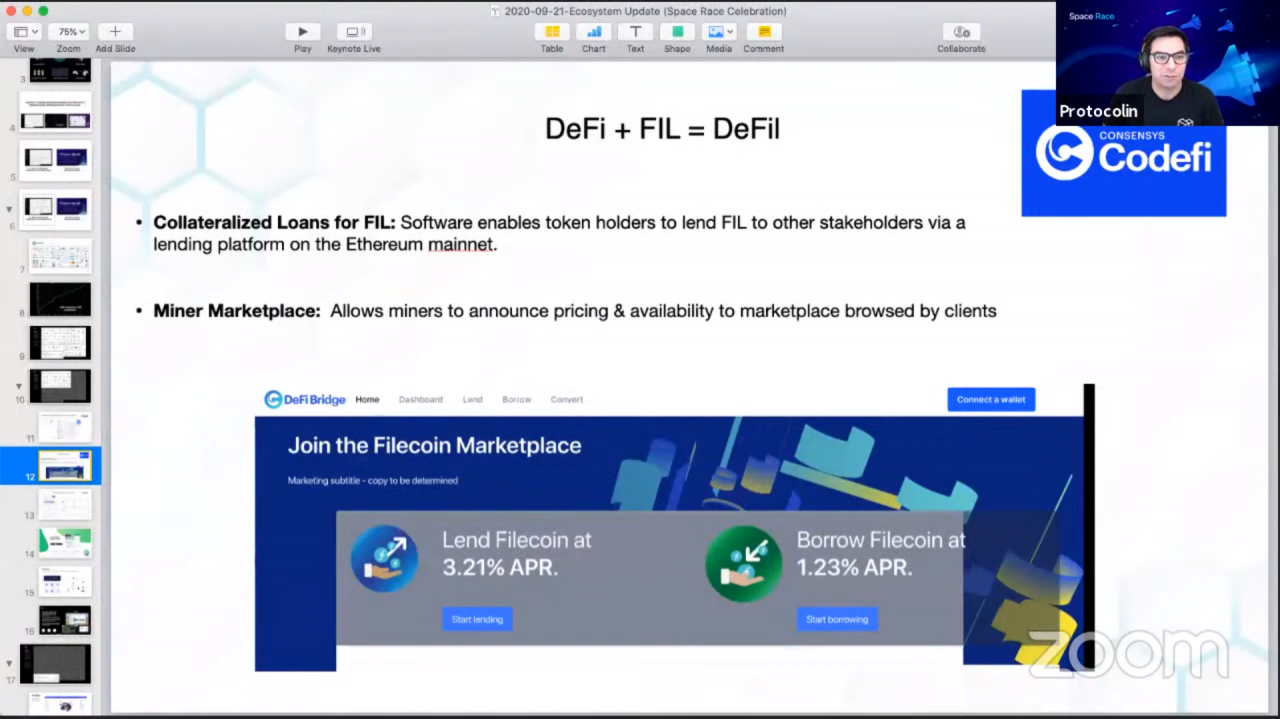Screen dimensions: 1280x719
Task: Insert a shape using Shape icon
Action: point(677,32)
